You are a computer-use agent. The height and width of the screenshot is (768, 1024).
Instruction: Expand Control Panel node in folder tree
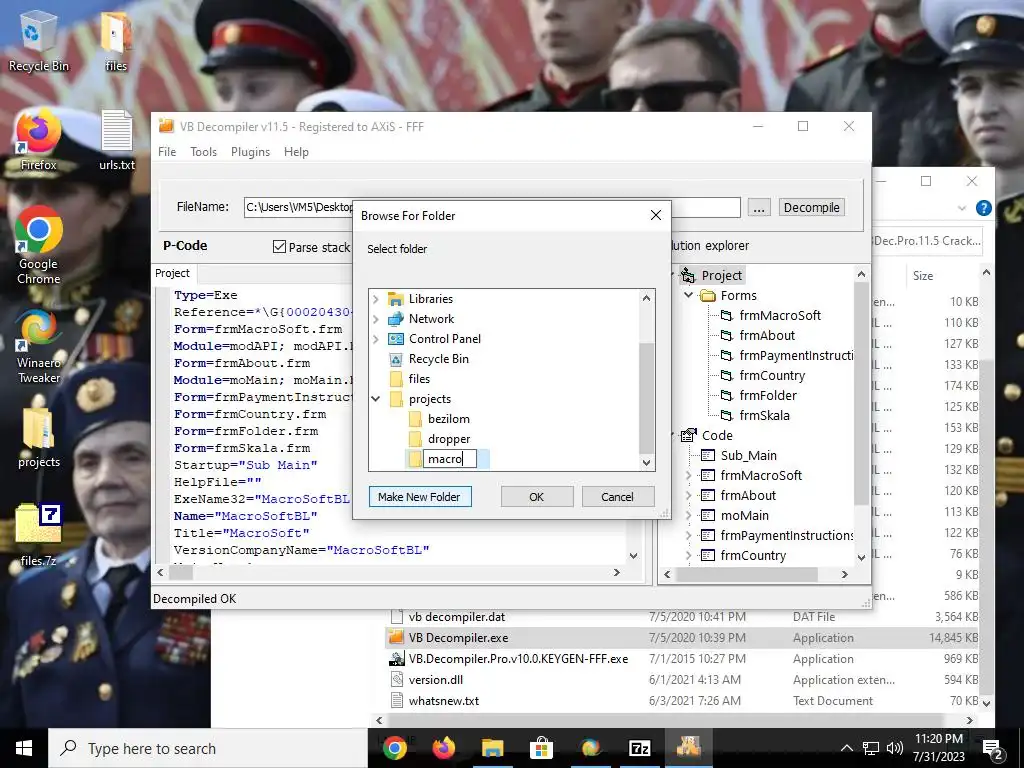pyautogui.click(x=376, y=339)
